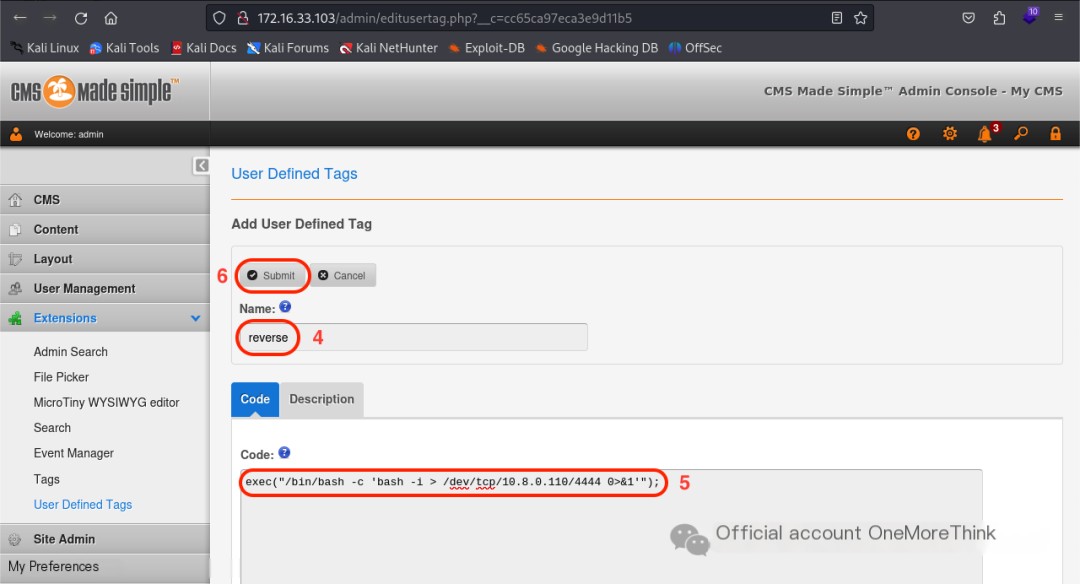Viewport: 1080px width, 584px height.
Task: Open File Picker under Extensions
Action: coord(61,377)
